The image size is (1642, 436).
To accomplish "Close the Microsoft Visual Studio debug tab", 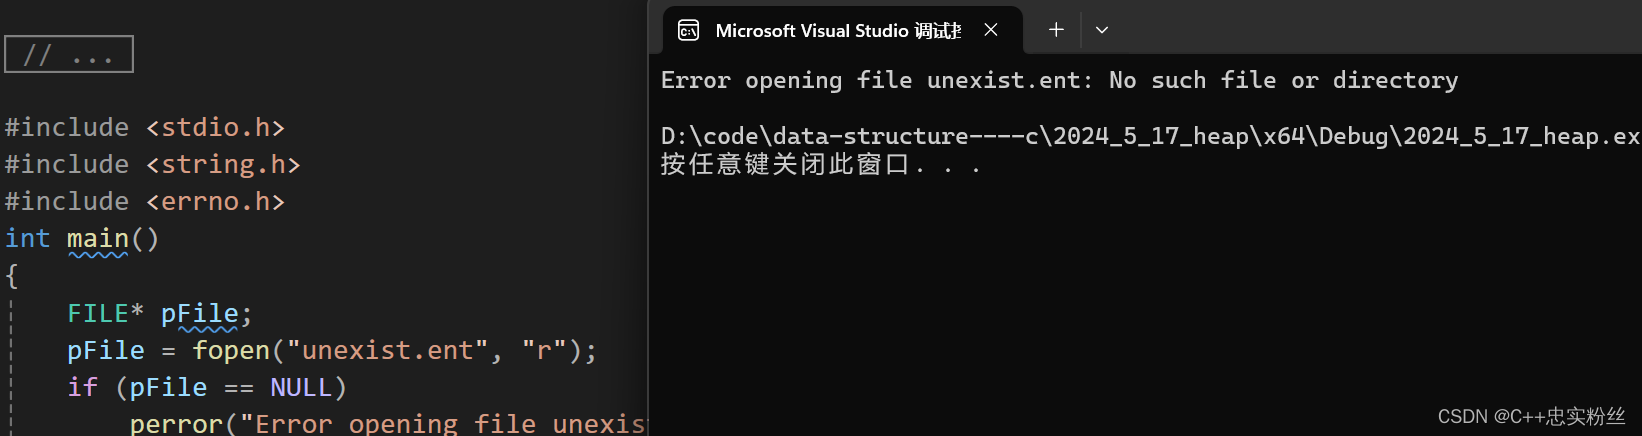I will [991, 30].
